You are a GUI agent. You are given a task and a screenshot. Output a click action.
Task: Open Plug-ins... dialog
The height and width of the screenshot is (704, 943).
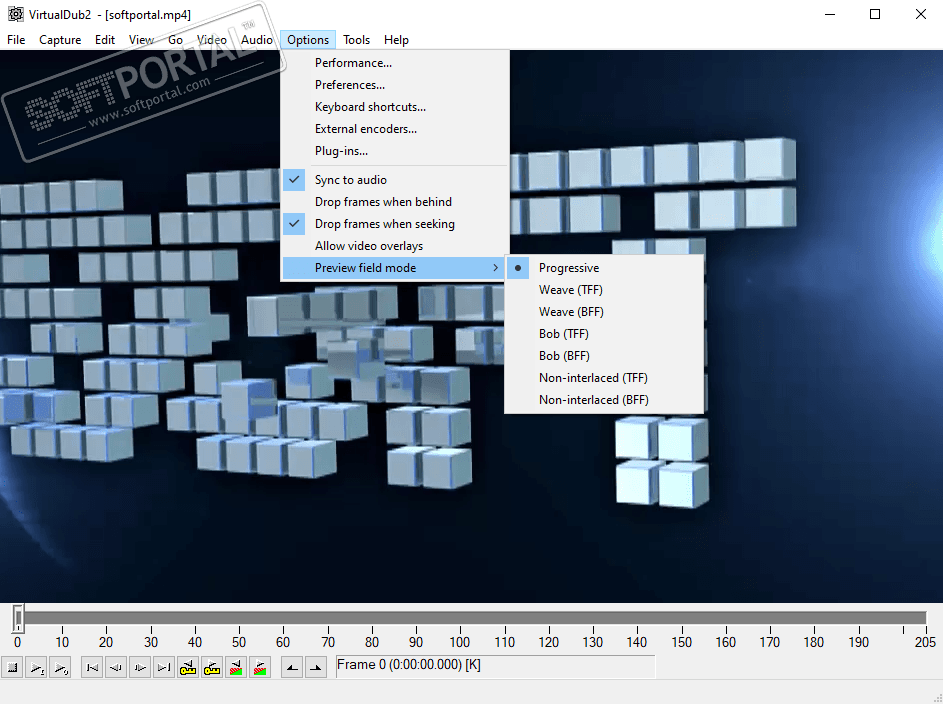(x=395, y=151)
